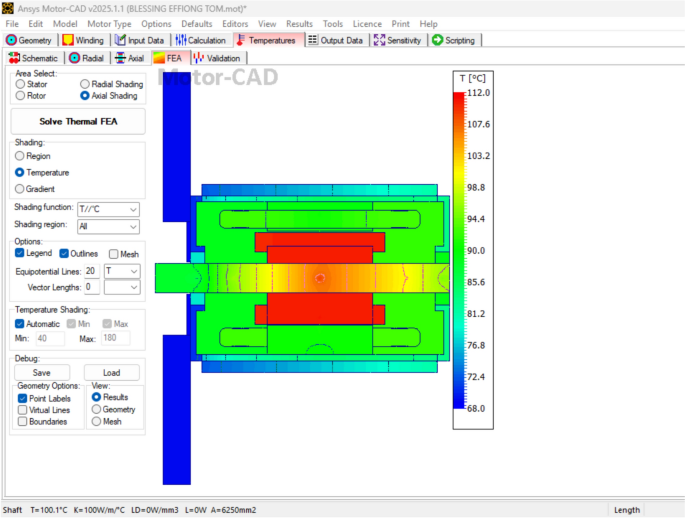Select the Schematic sub-tab icon
Image resolution: width=685 pixels, height=518 pixels.
[x=13, y=58]
